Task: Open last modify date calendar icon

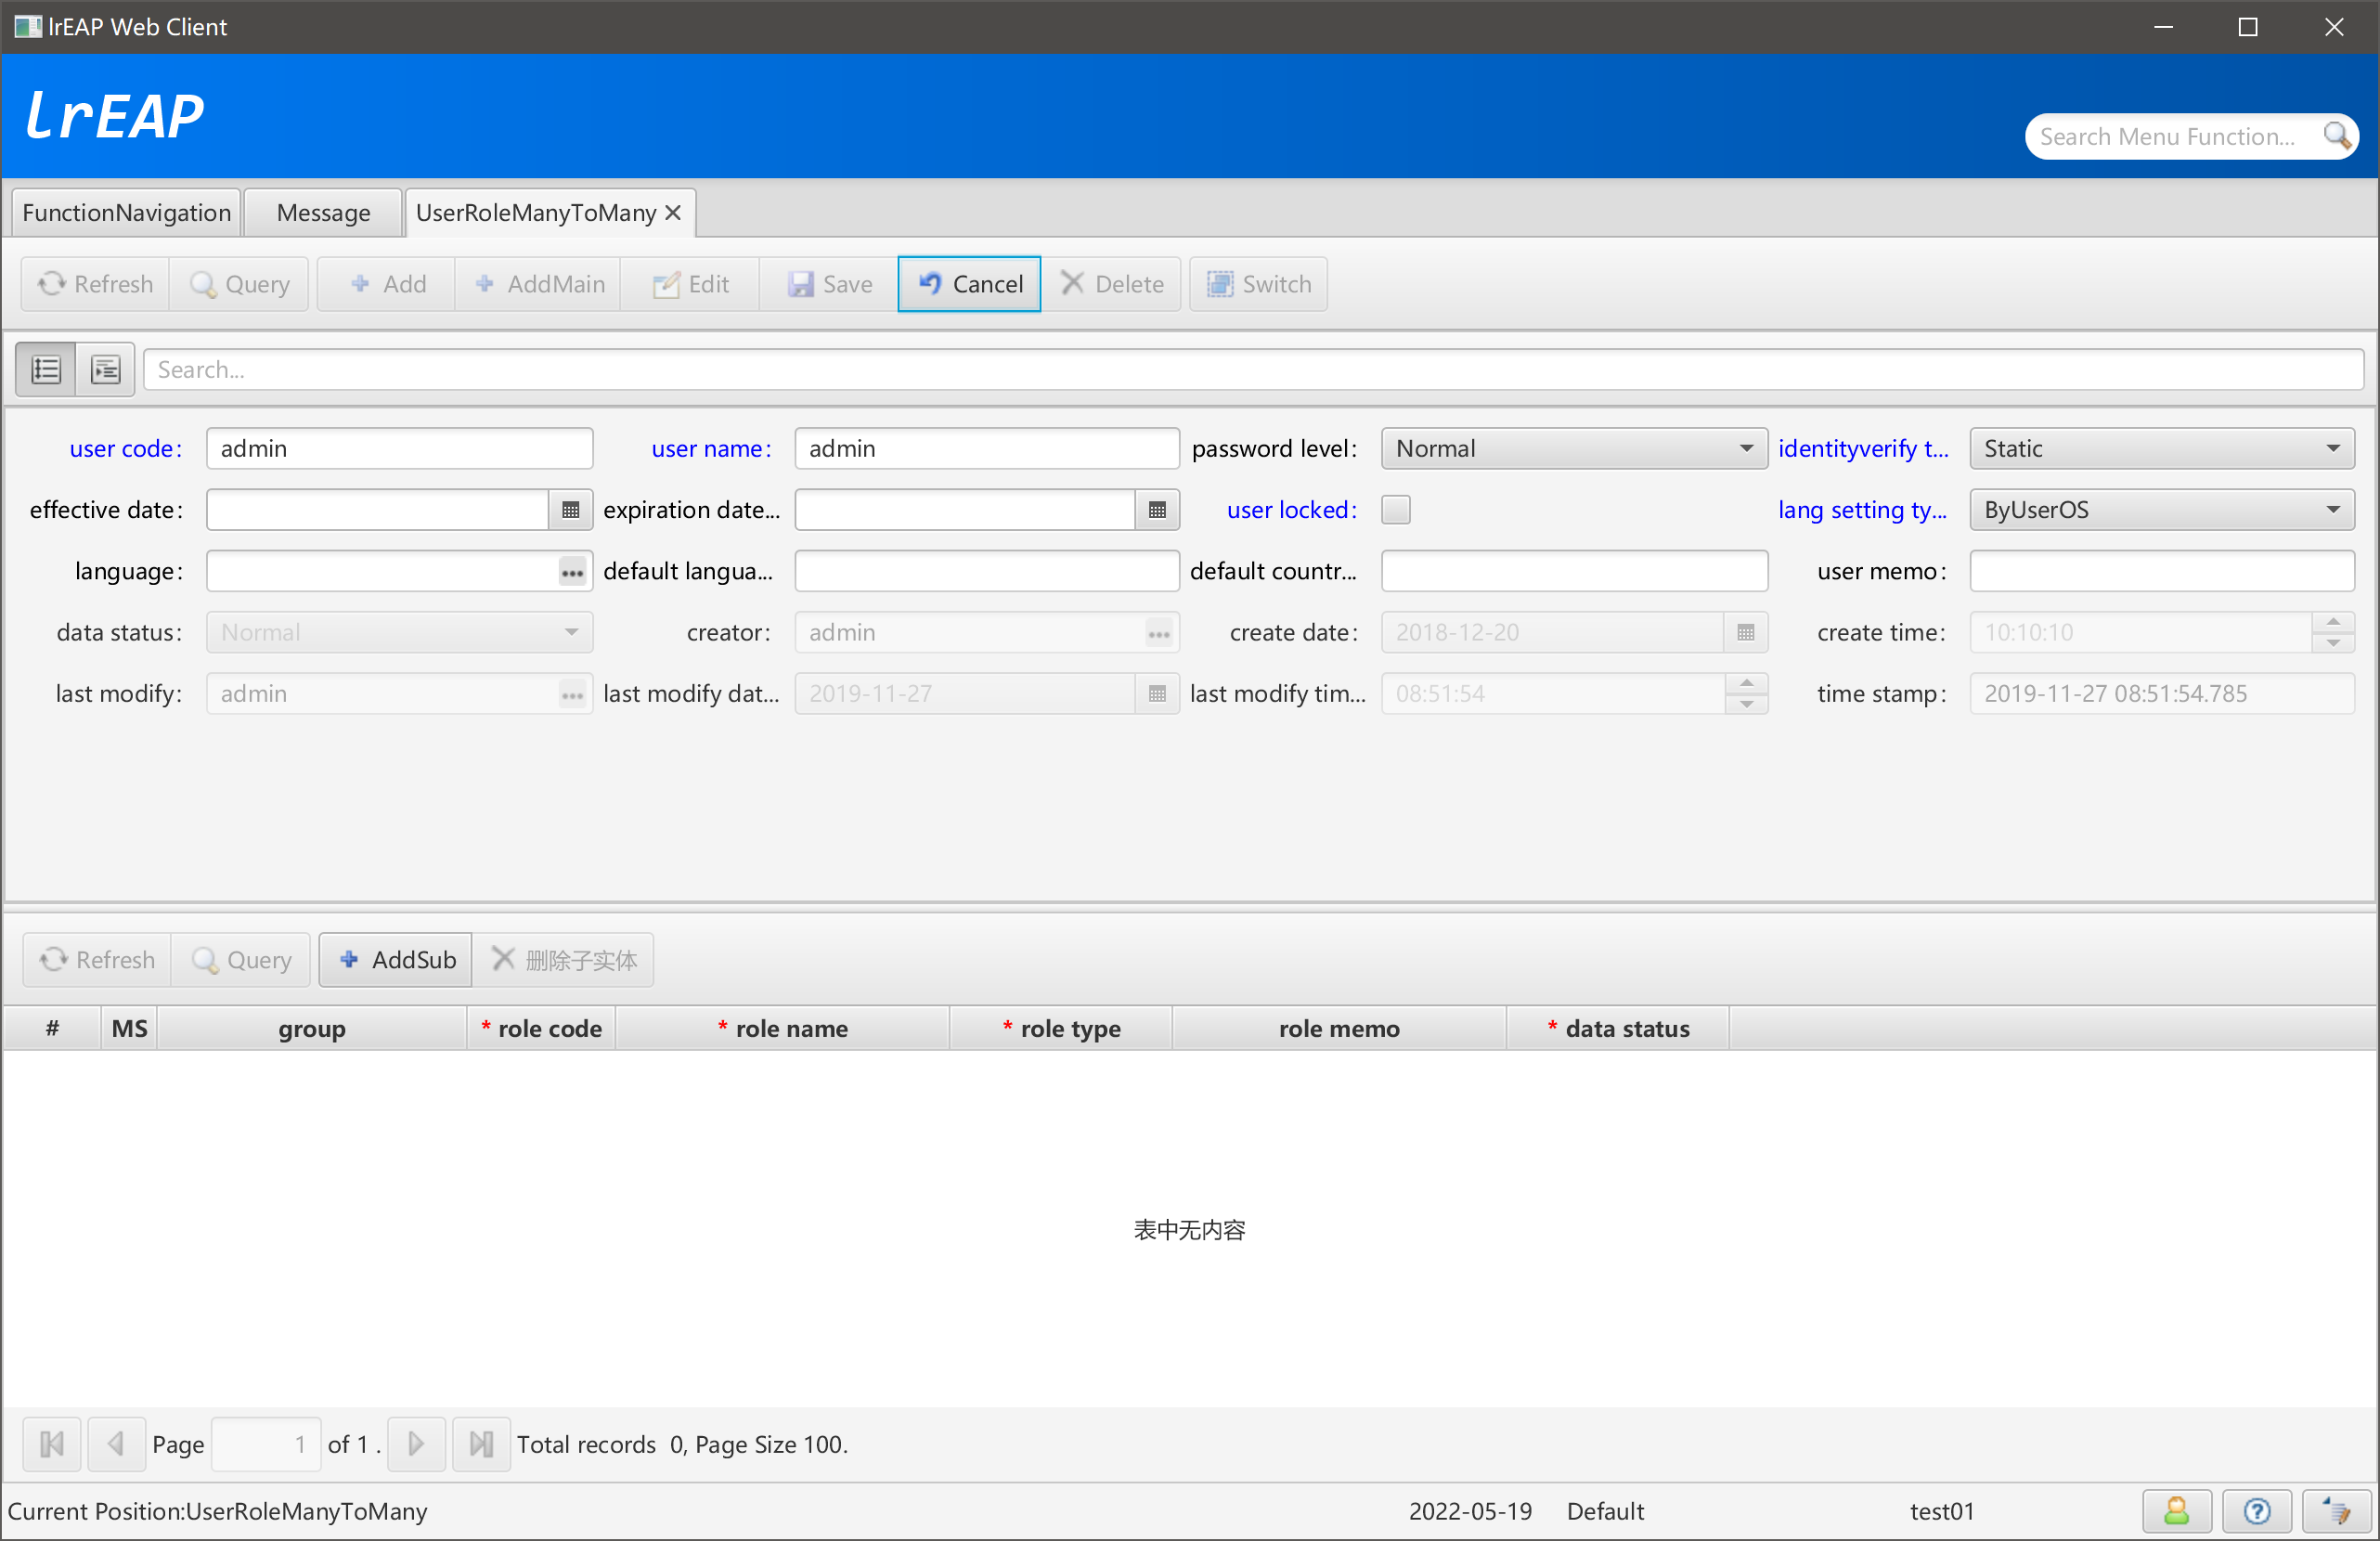Action: coord(1157,694)
